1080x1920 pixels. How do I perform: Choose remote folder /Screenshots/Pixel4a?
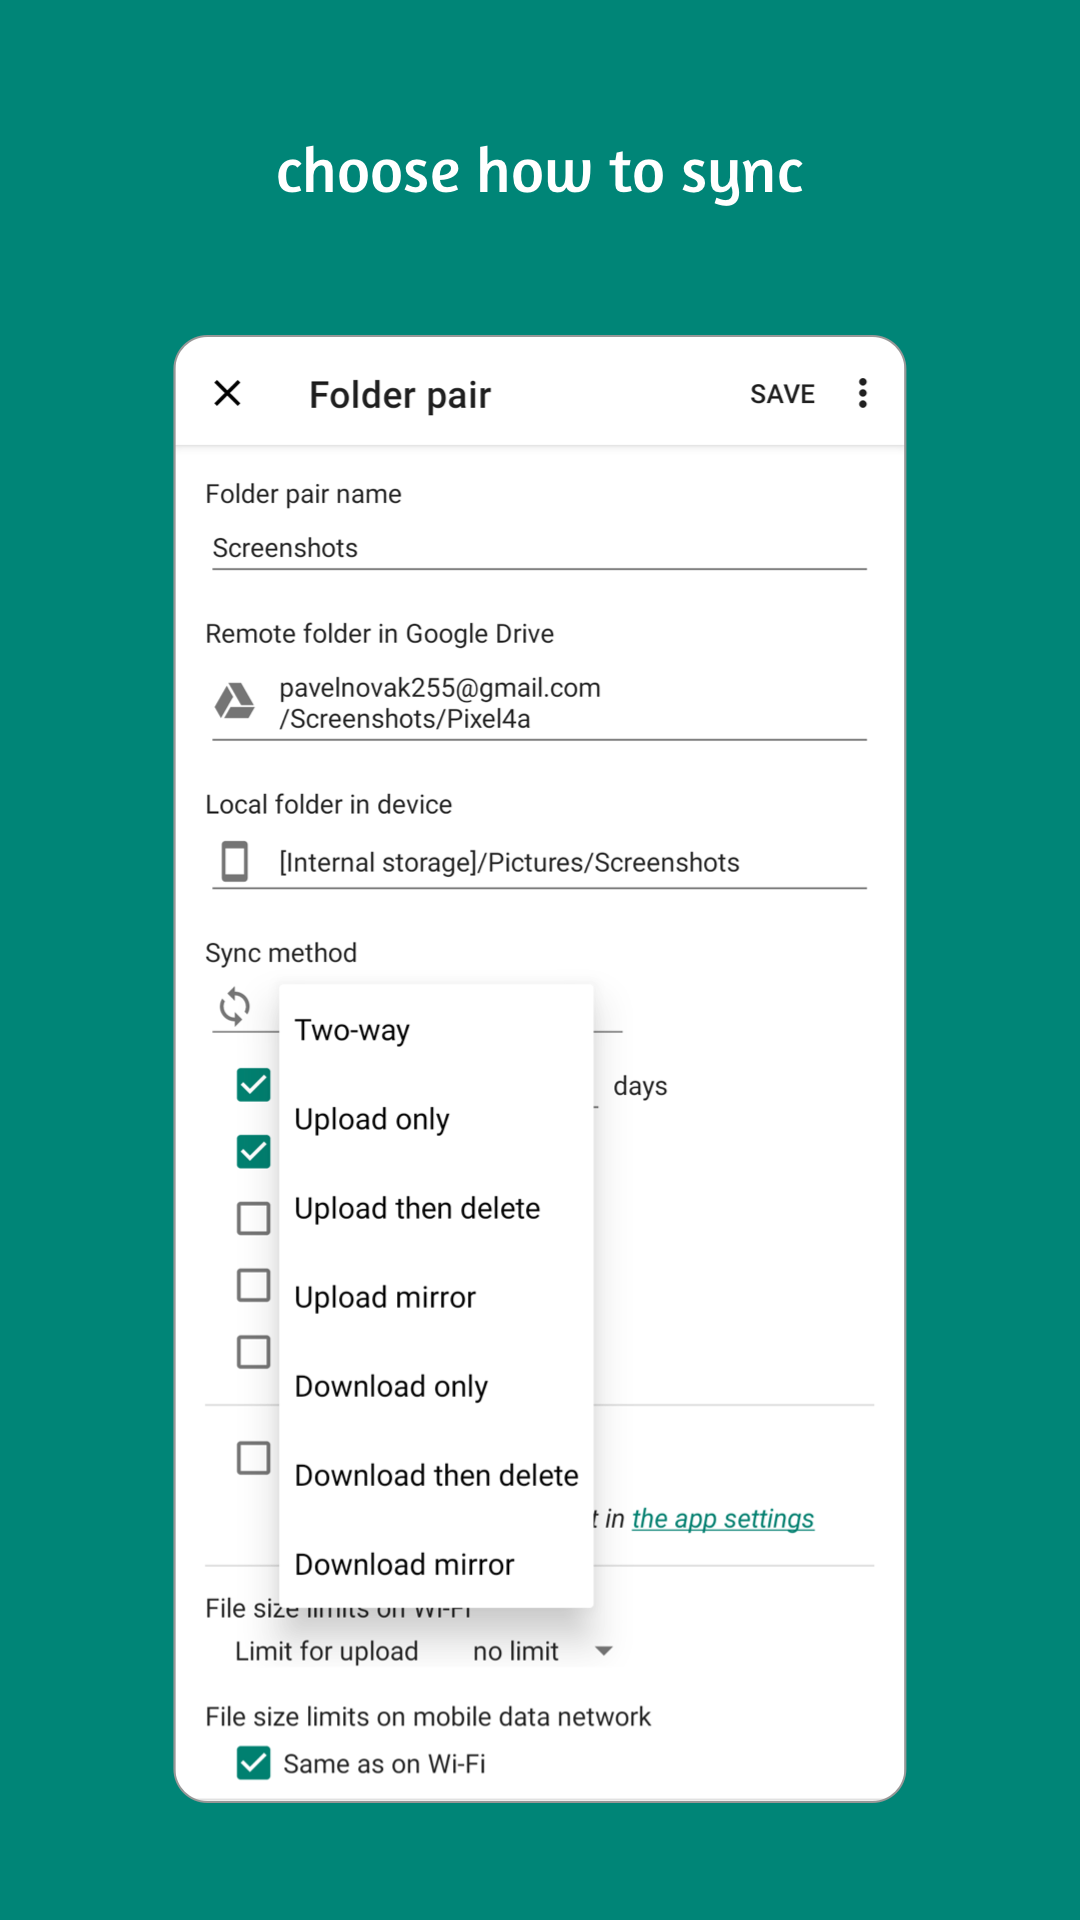[x=539, y=703]
